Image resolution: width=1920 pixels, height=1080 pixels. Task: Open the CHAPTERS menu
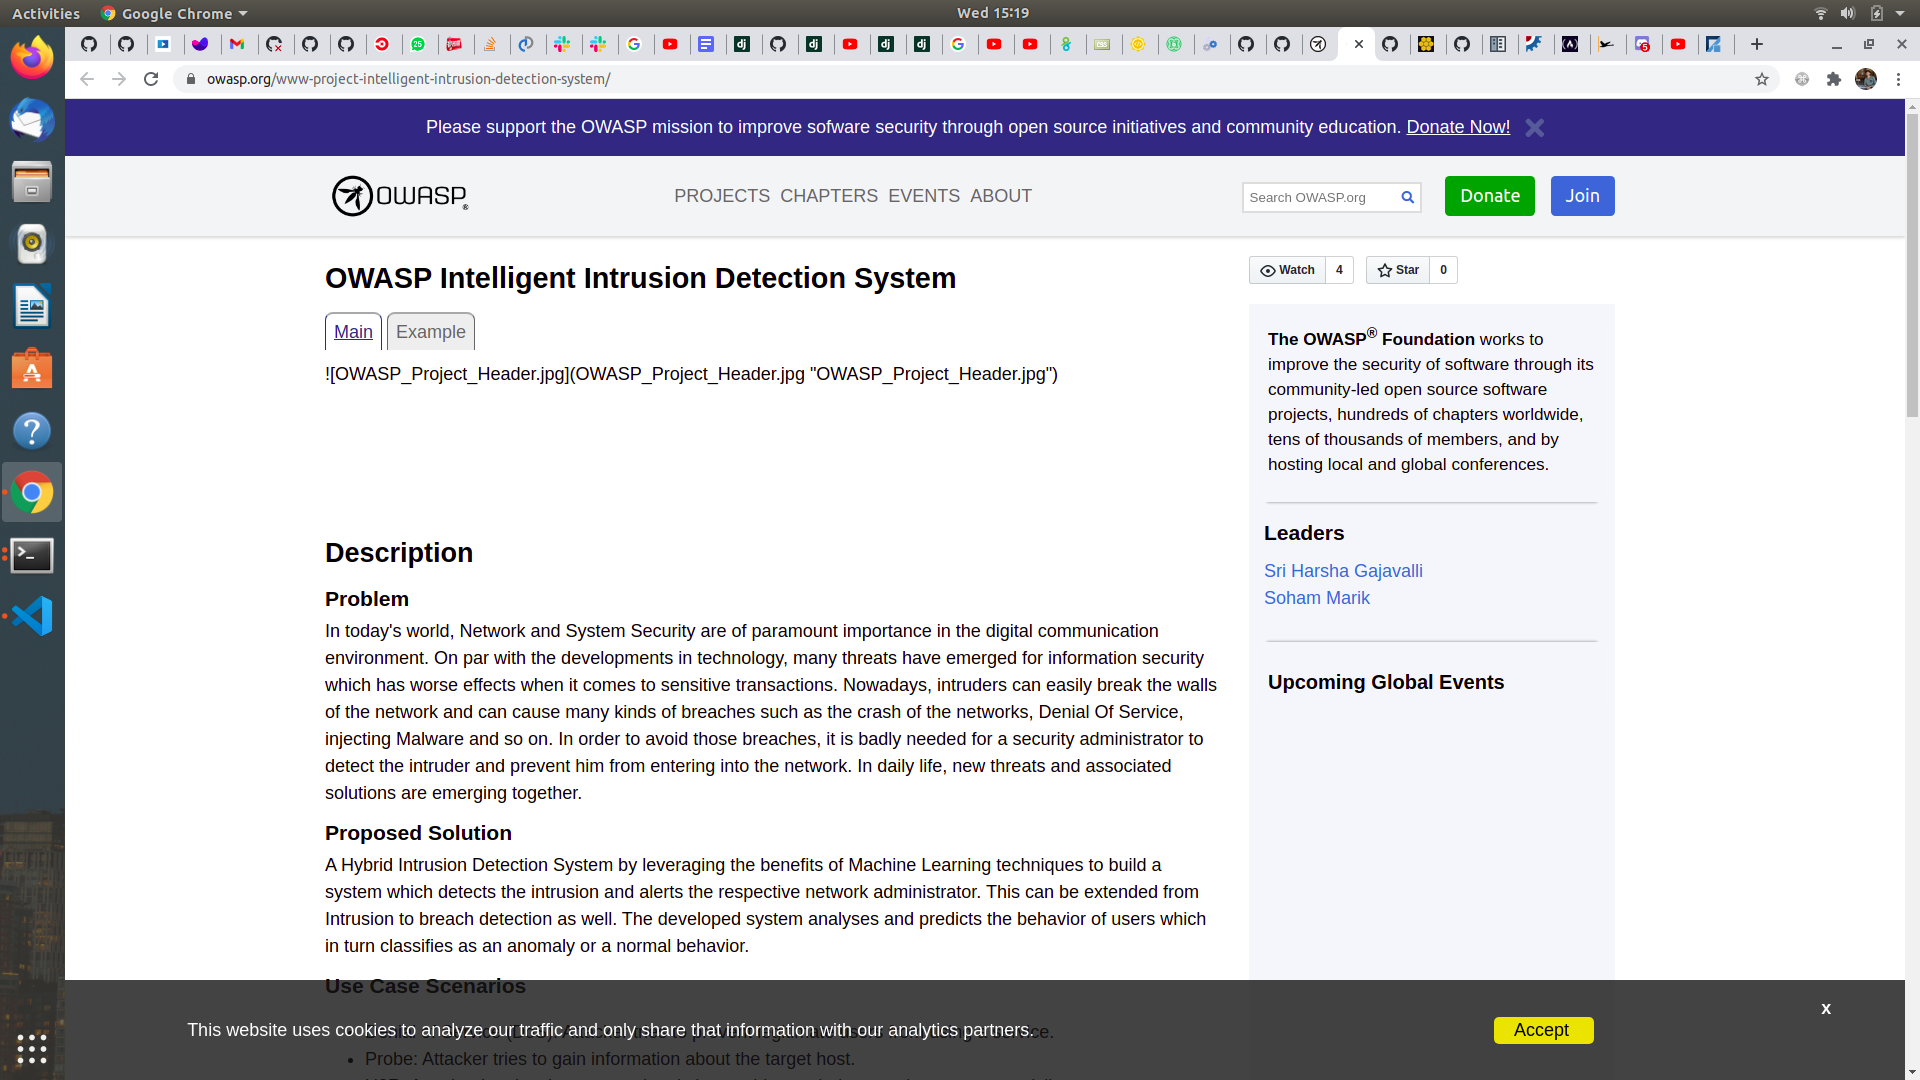[829, 196]
